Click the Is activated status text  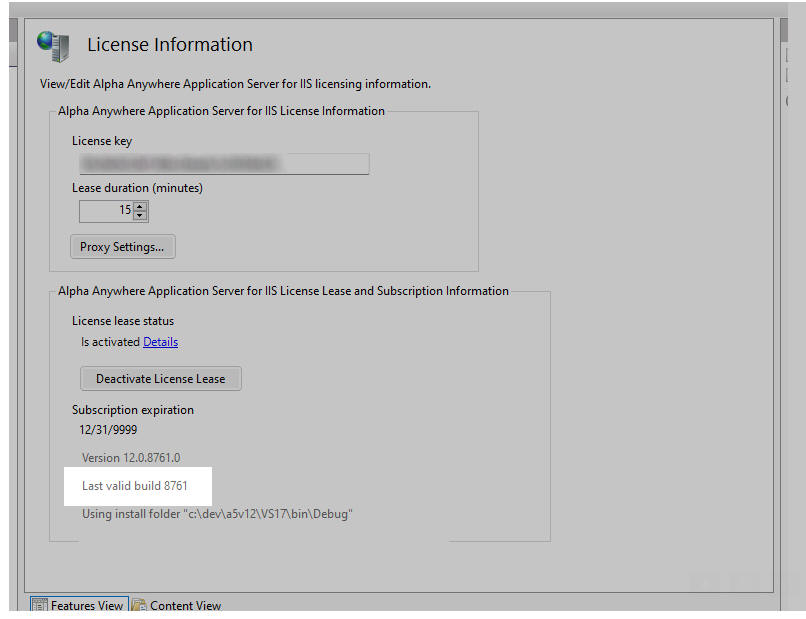tap(111, 342)
